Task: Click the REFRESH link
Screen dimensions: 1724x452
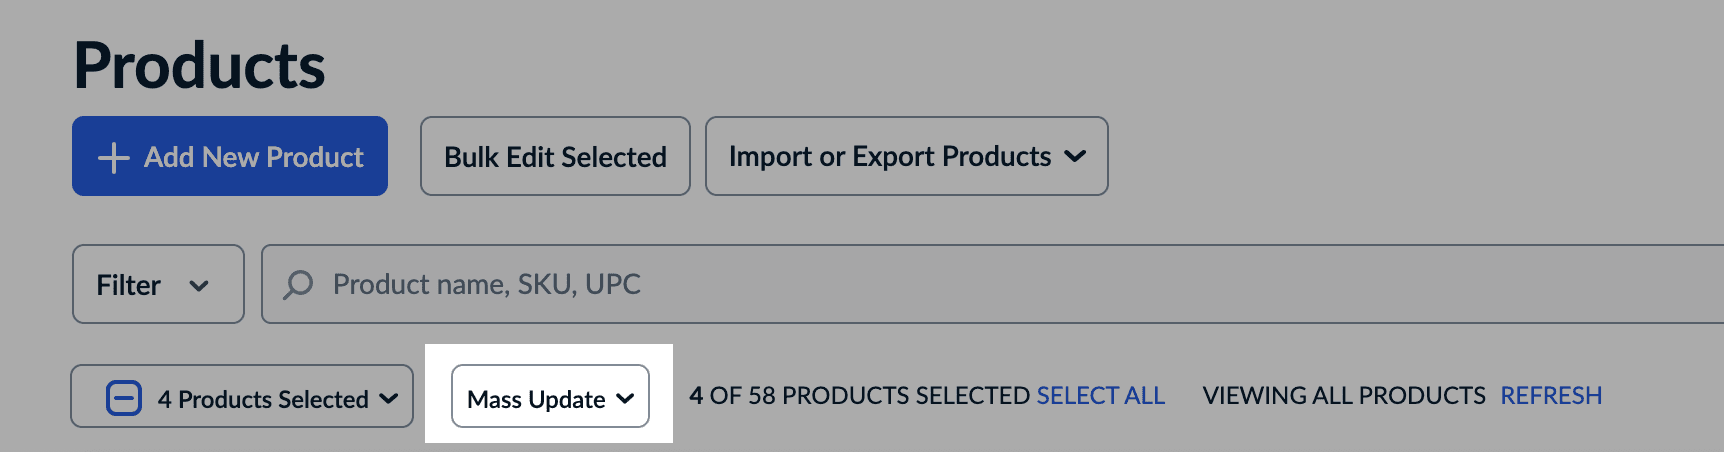Action: pyautogui.click(x=1551, y=396)
